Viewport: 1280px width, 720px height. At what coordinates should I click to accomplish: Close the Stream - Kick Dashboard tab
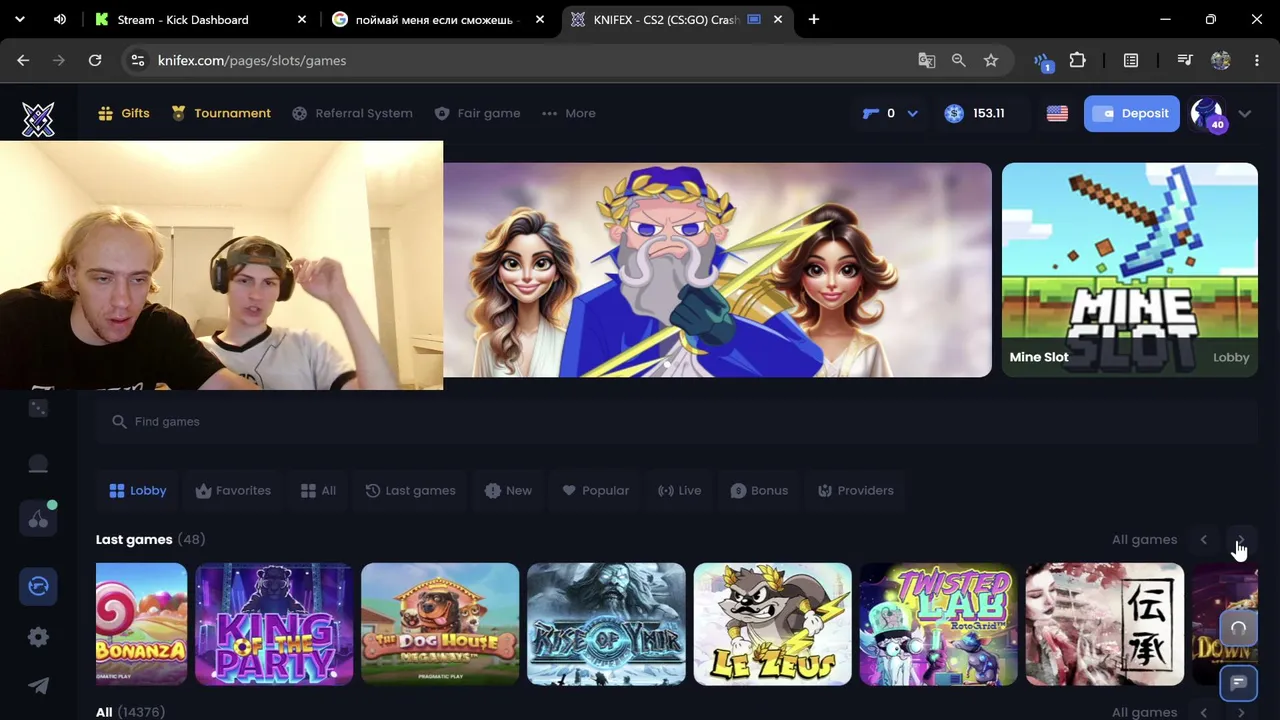coord(302,19)
